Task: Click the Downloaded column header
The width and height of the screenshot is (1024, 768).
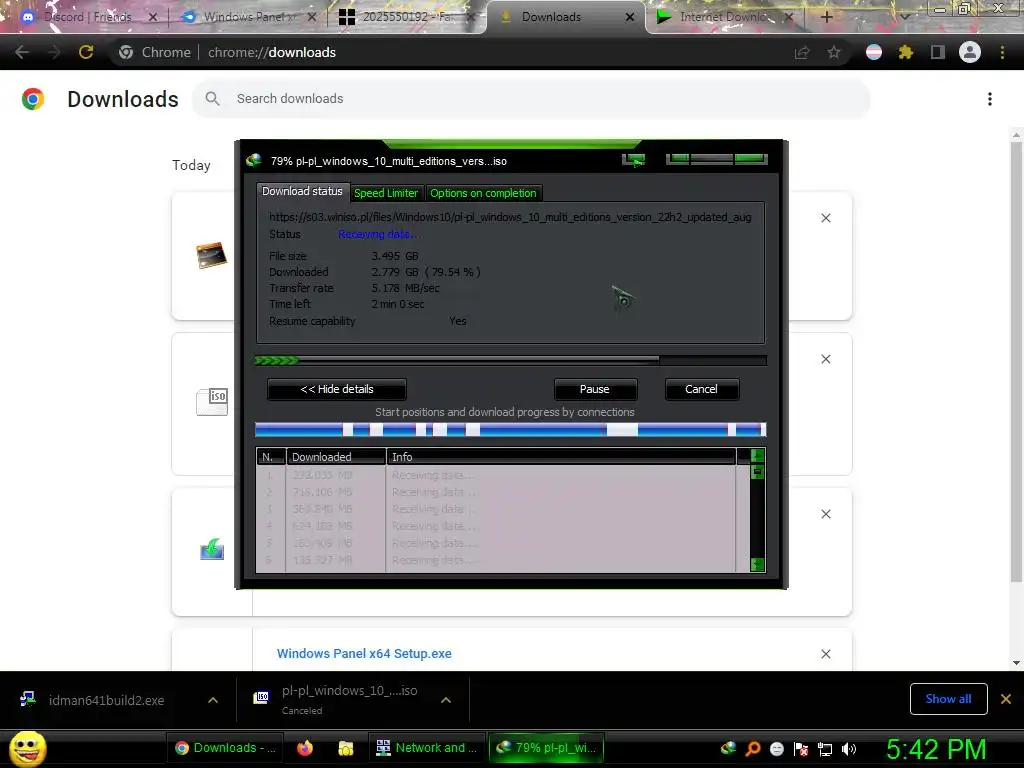Action: (x=336, y=456)
